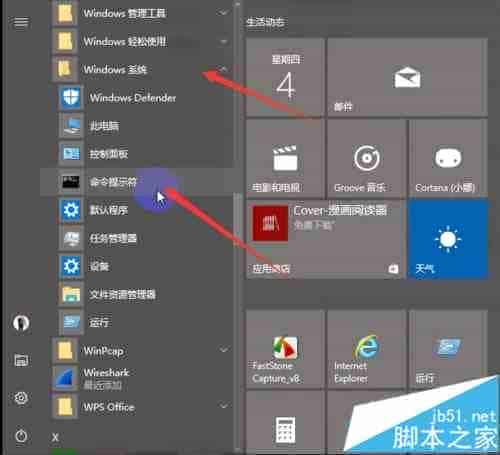Screen dimensions: 500x455
Task: Select Windows 系统 folder label
Action: tap(115, 69)
